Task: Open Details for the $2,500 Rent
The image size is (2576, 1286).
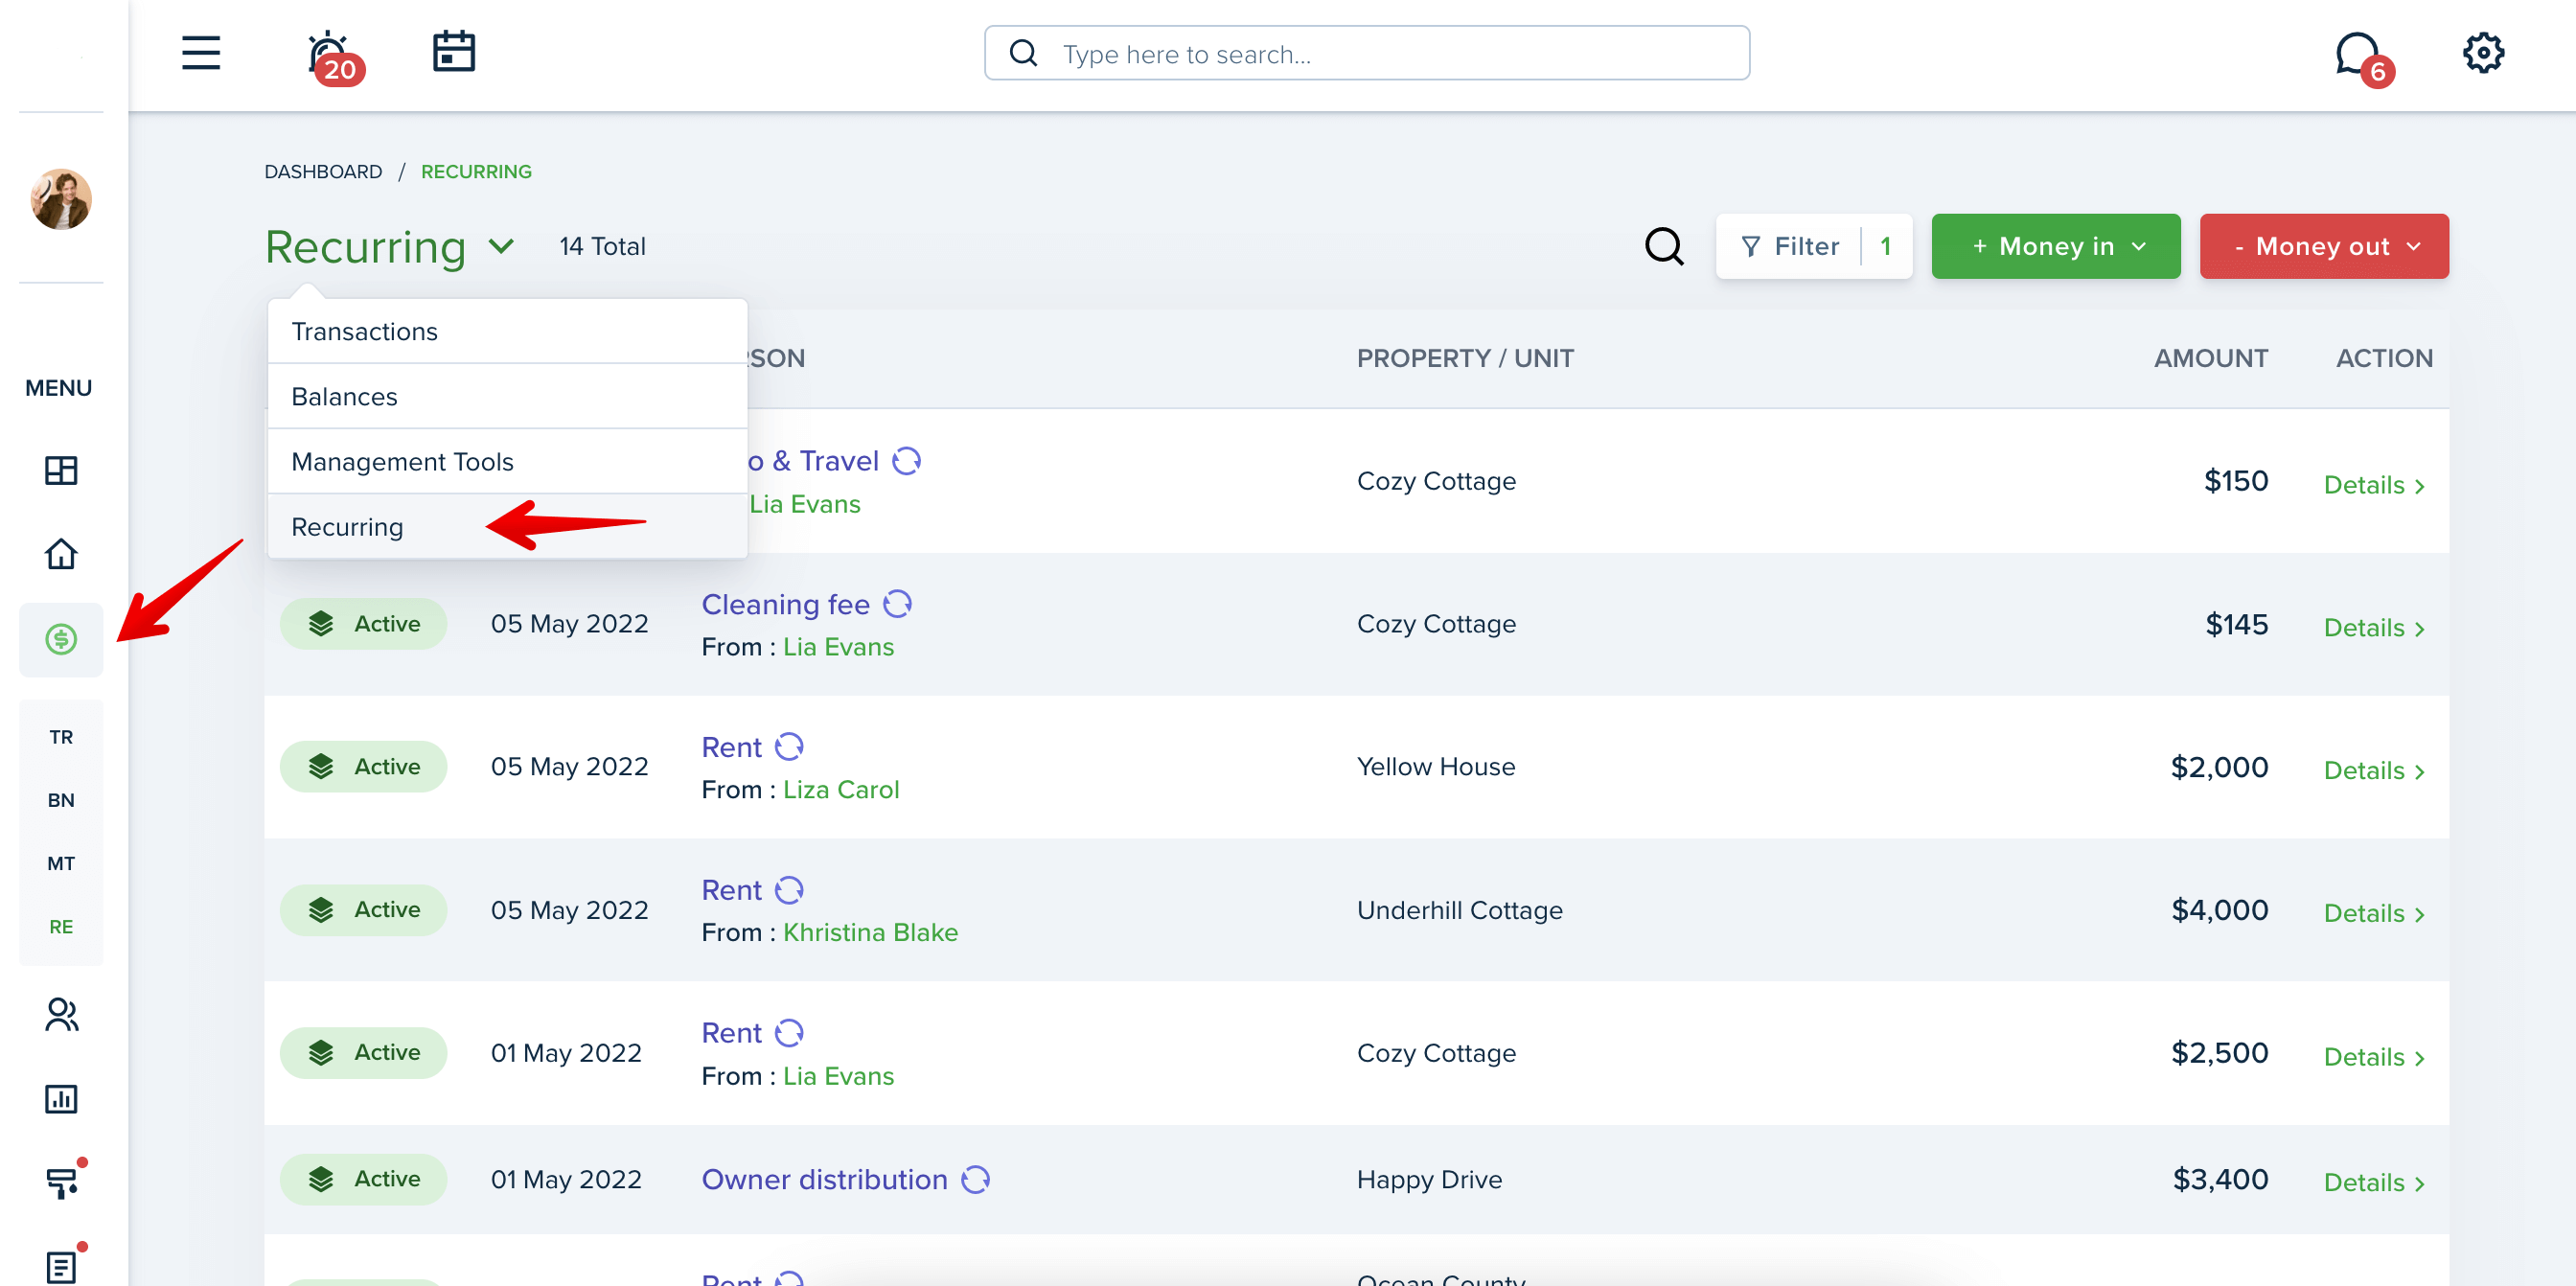Action: click(2374, 1057)
